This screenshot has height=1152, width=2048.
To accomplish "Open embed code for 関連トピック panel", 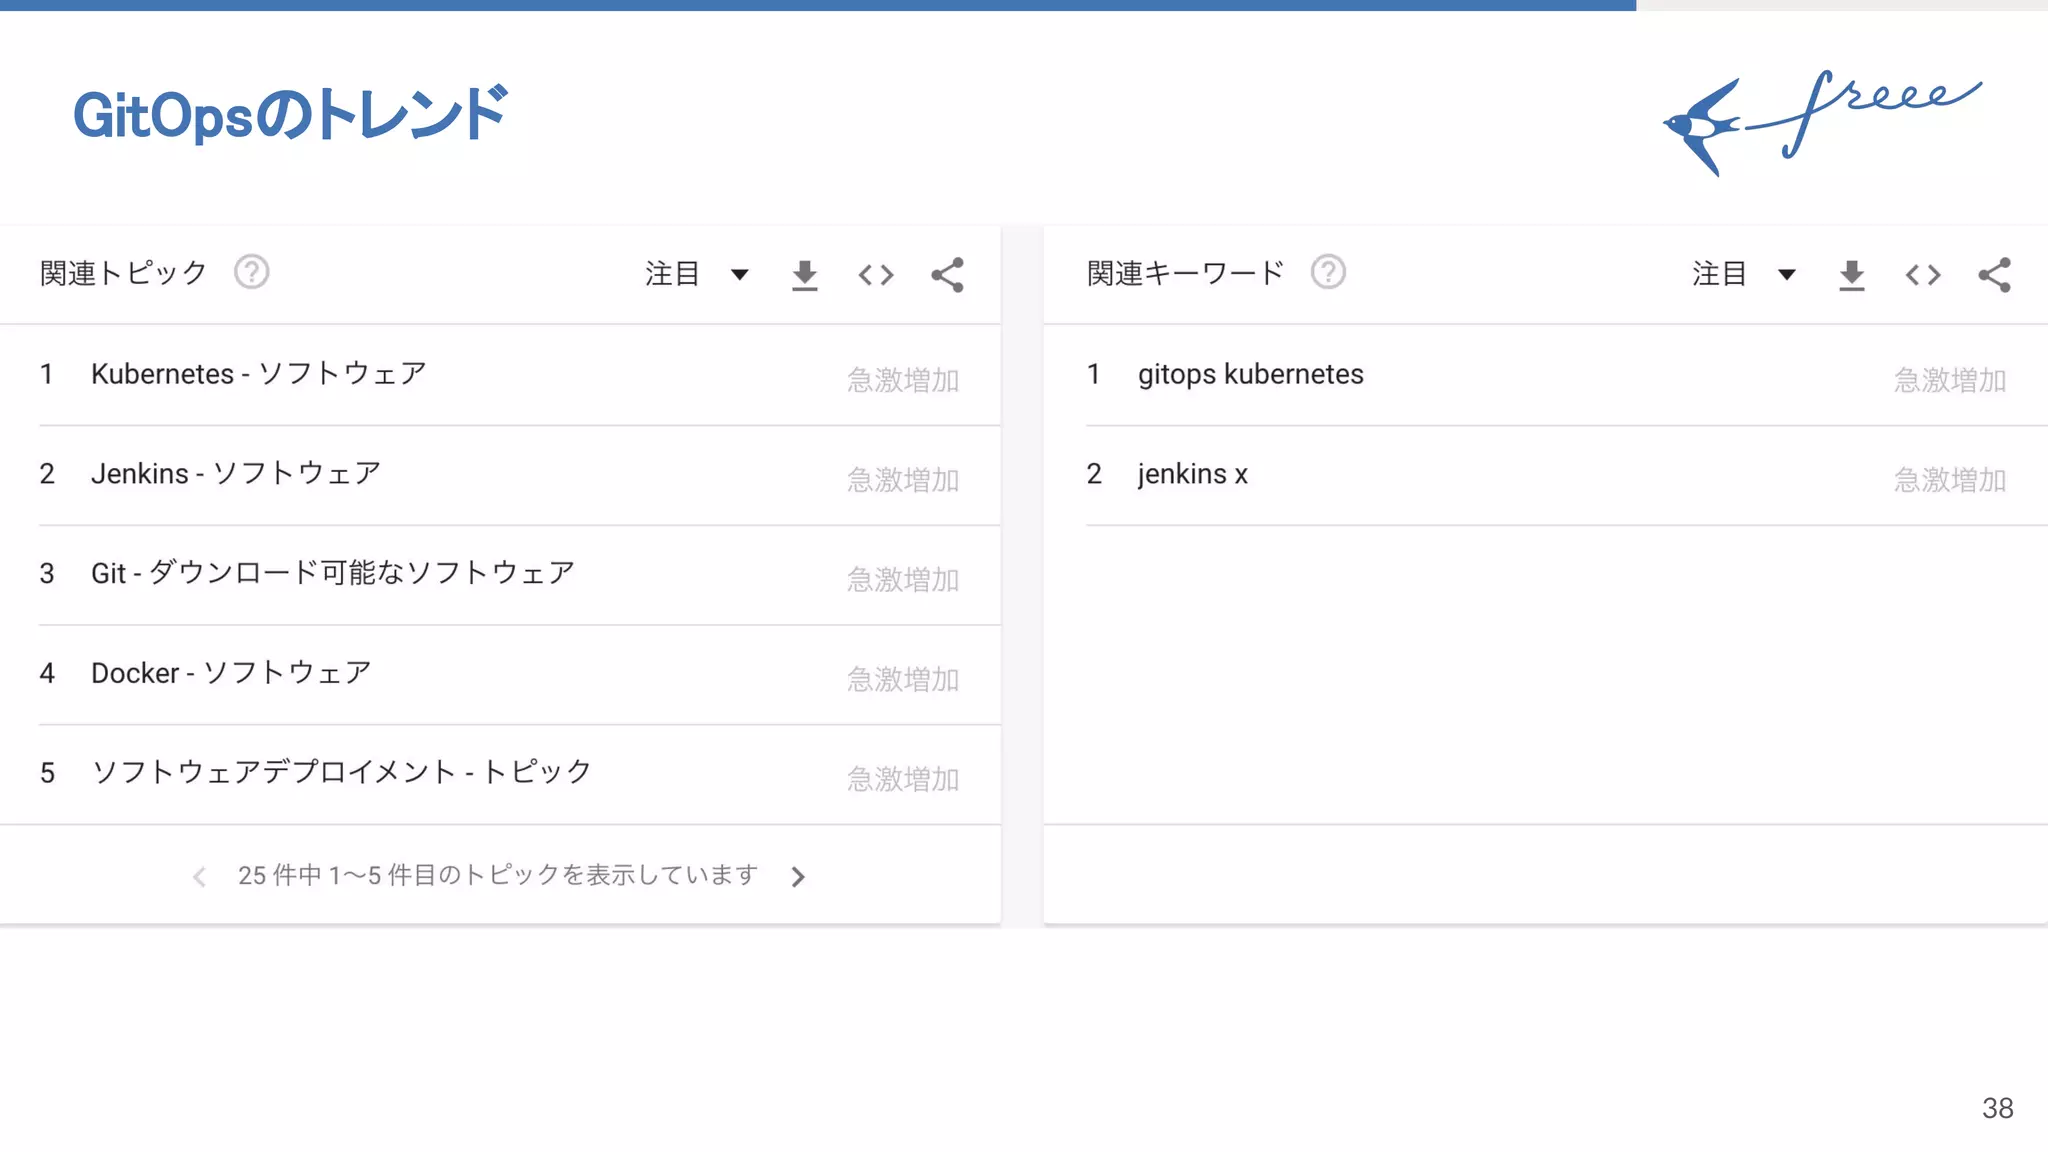I will tap(876, 275).
